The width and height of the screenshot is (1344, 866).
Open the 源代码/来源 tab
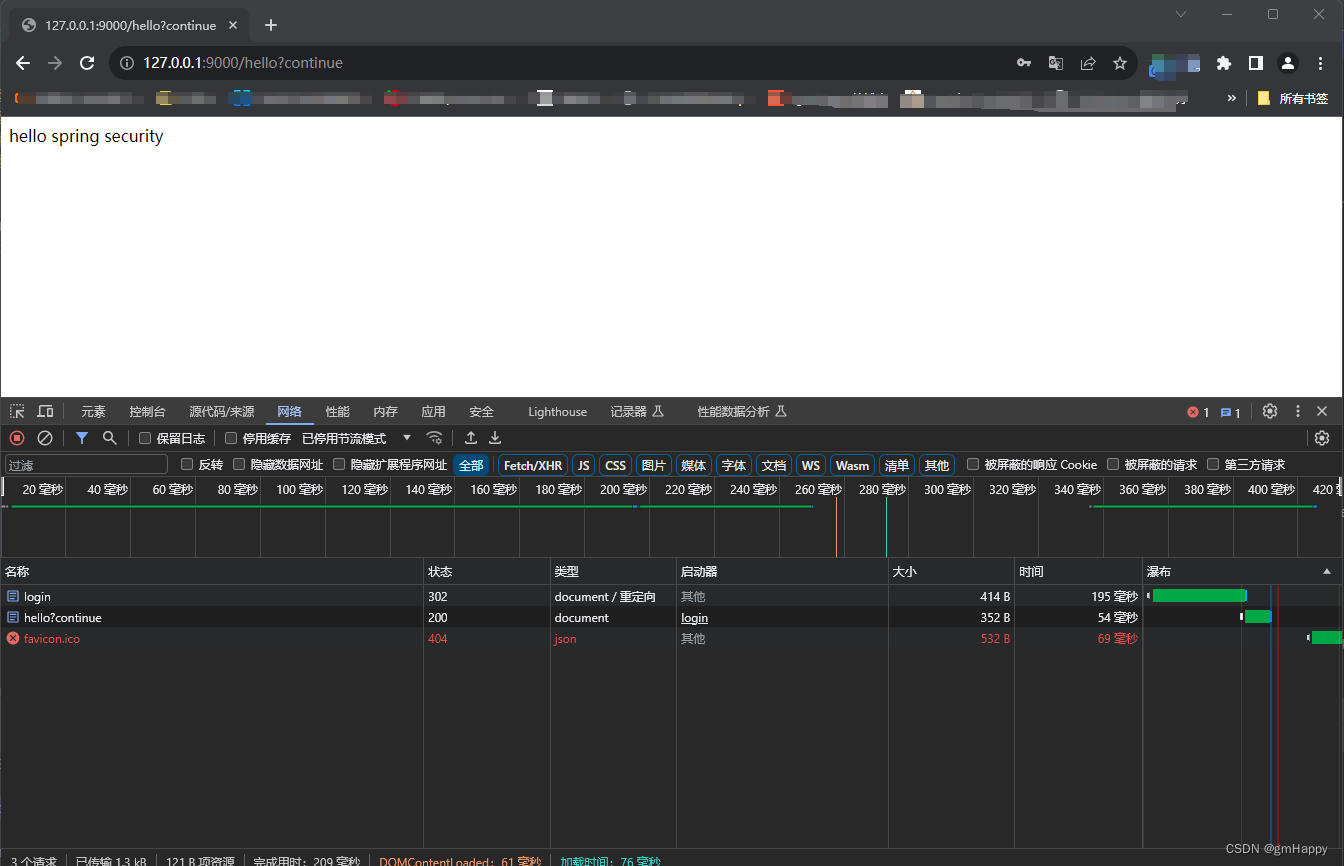(x=222, y=412)
